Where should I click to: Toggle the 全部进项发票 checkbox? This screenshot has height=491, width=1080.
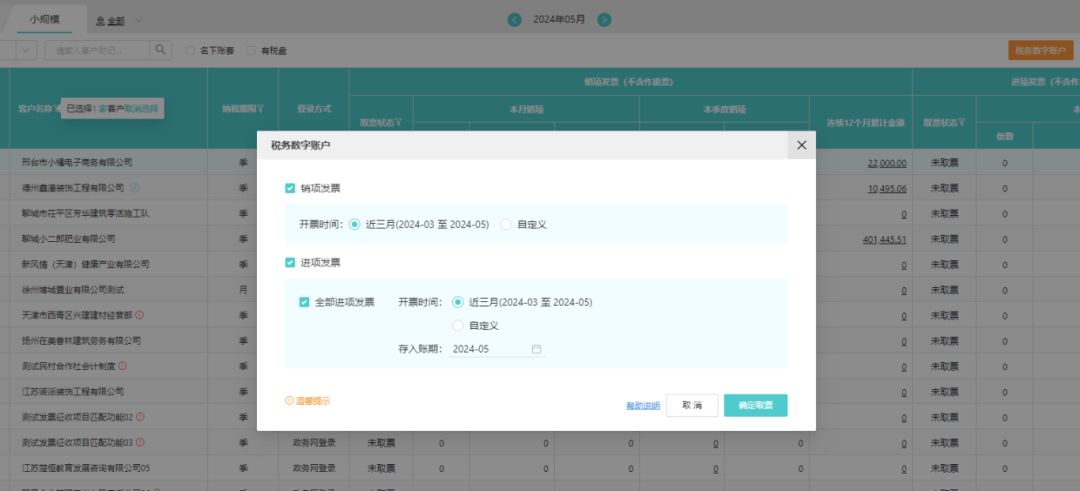pos(304,302)
